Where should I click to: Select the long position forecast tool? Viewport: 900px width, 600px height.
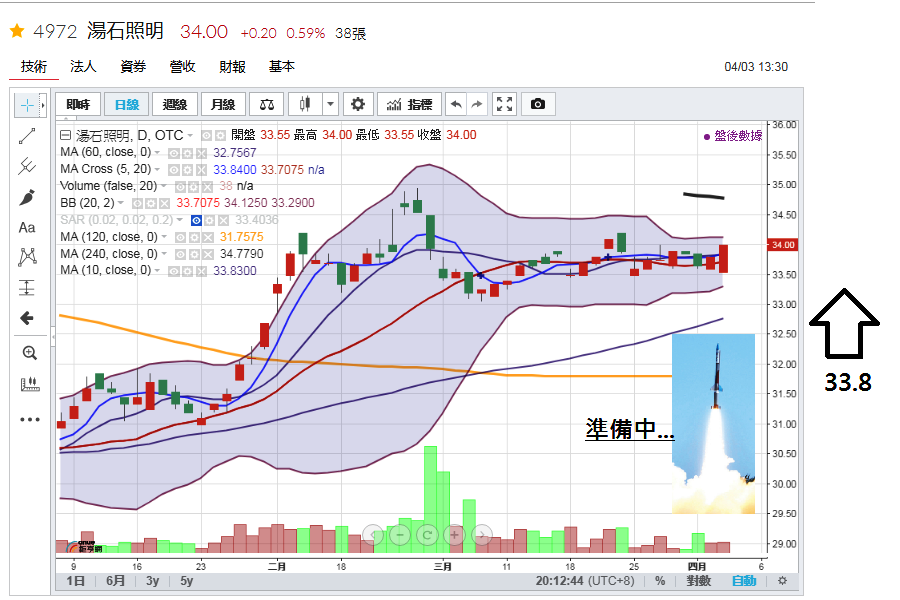point(27,287)
